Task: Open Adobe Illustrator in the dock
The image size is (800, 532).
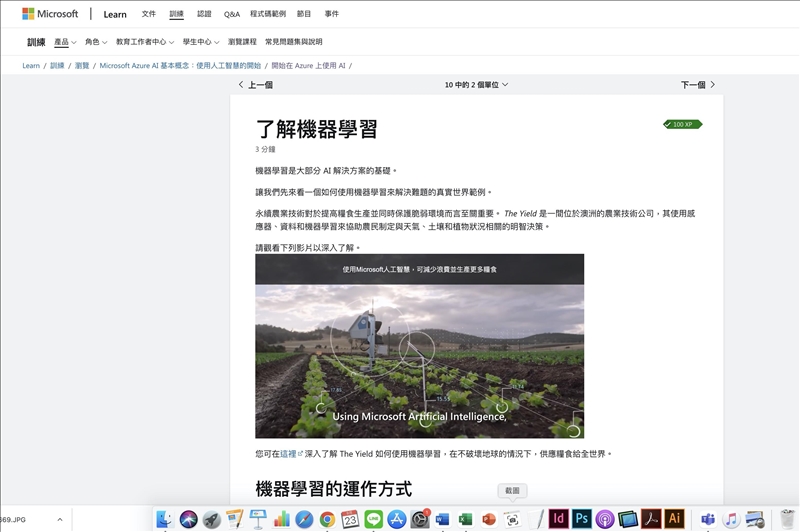Action: coord(674,519)
